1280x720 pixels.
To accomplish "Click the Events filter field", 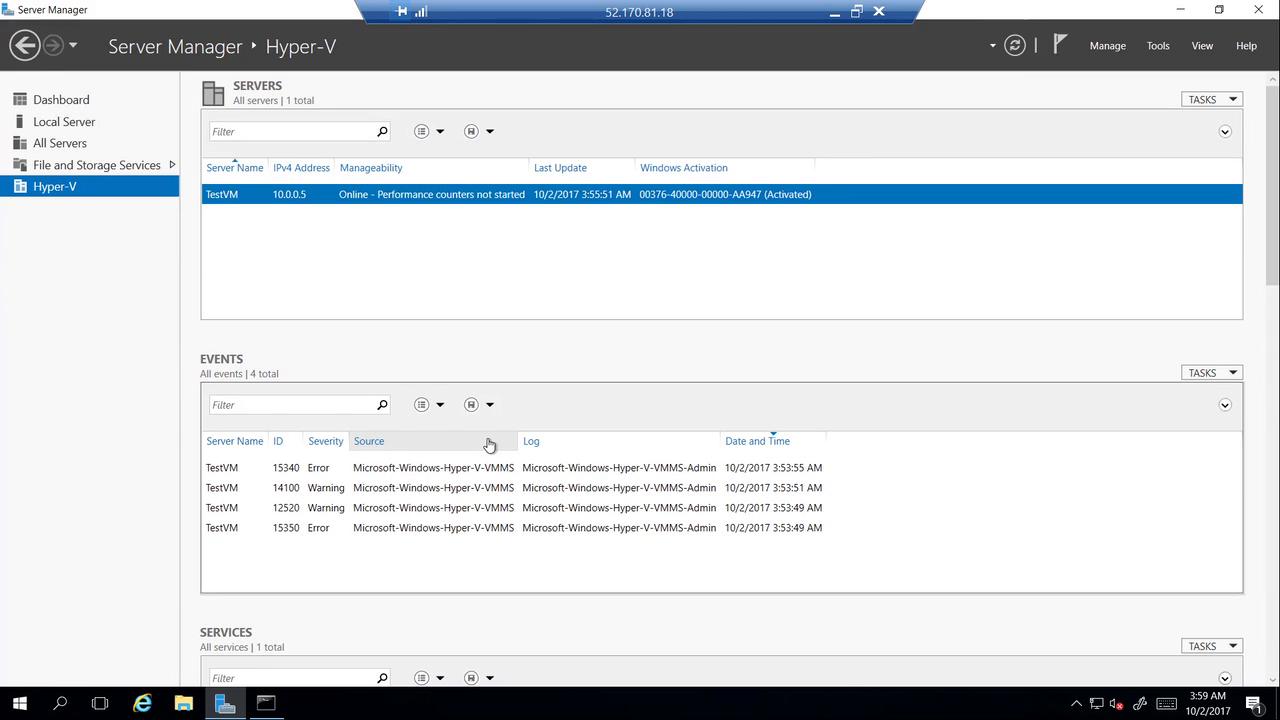I will pos(291,405).
